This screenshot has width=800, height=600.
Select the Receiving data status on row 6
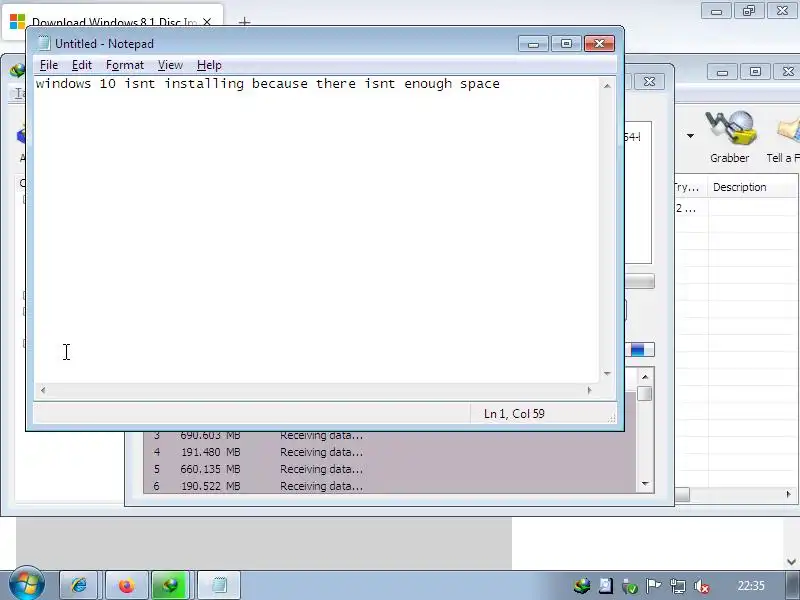[321, 486]
